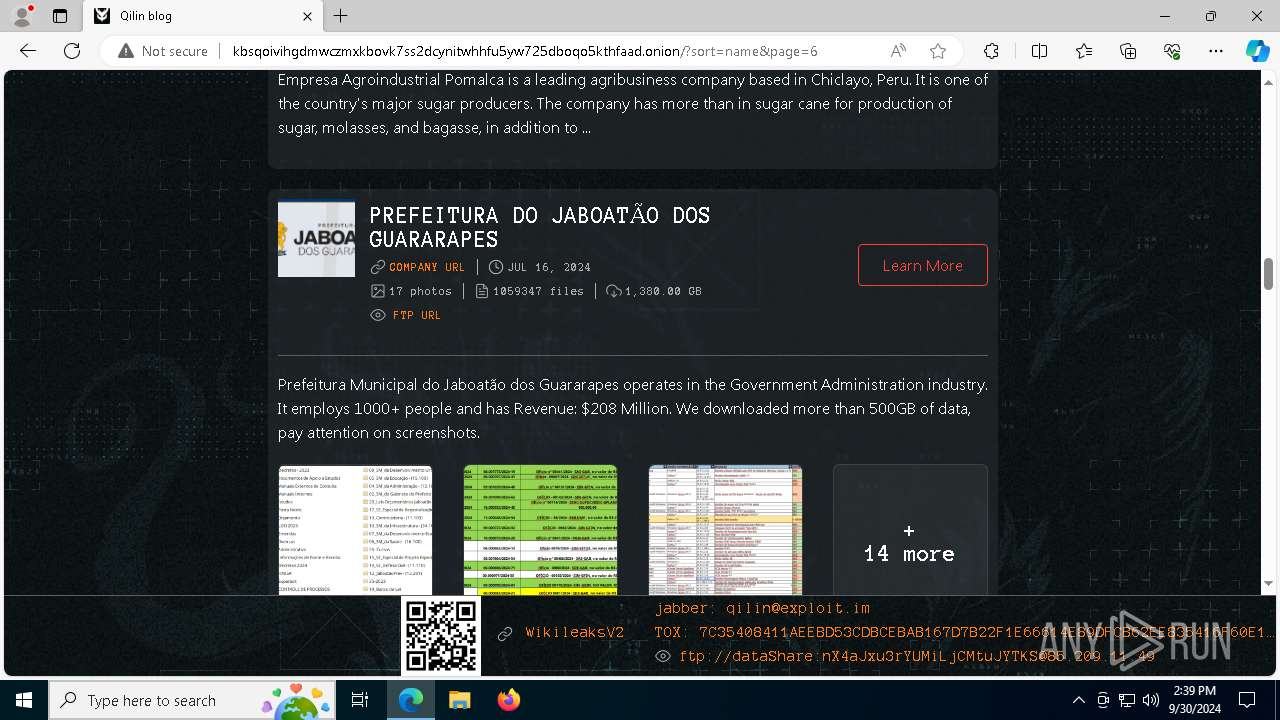Click the TOX ID text in footer
Screen dimensions: 1280x720
coord(965,632)
